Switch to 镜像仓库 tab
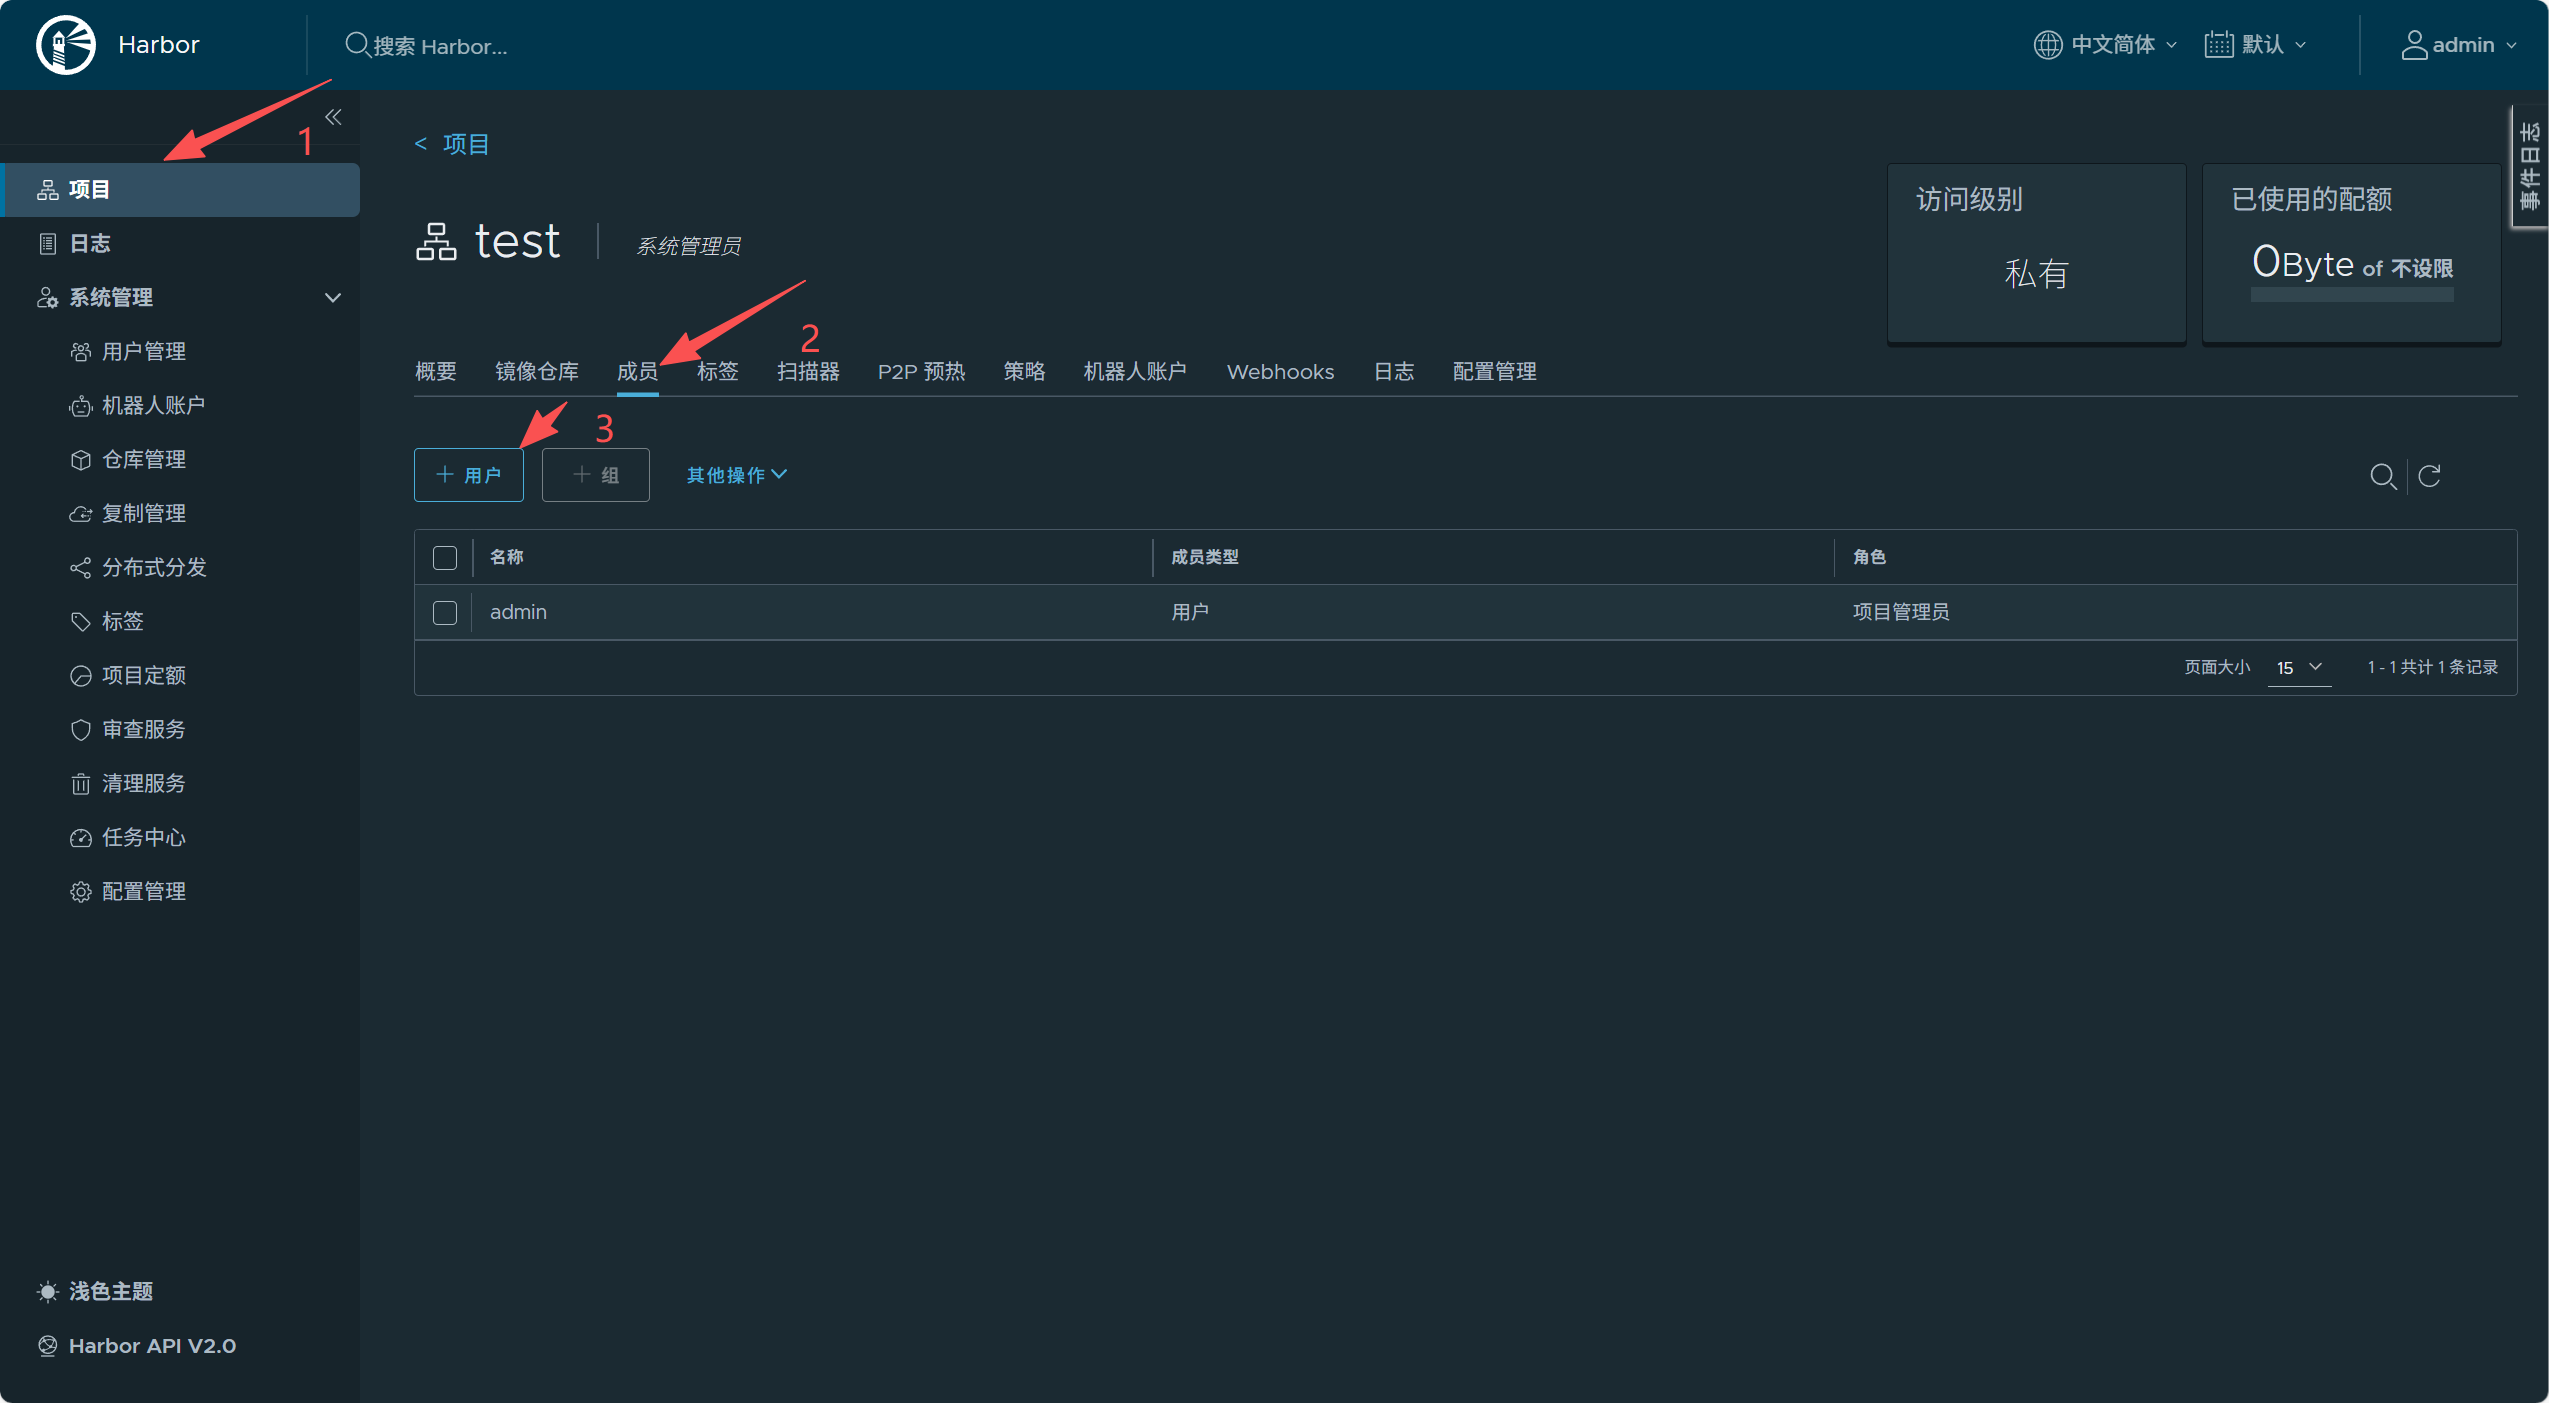2549x1403 pixels. (536, 372)
